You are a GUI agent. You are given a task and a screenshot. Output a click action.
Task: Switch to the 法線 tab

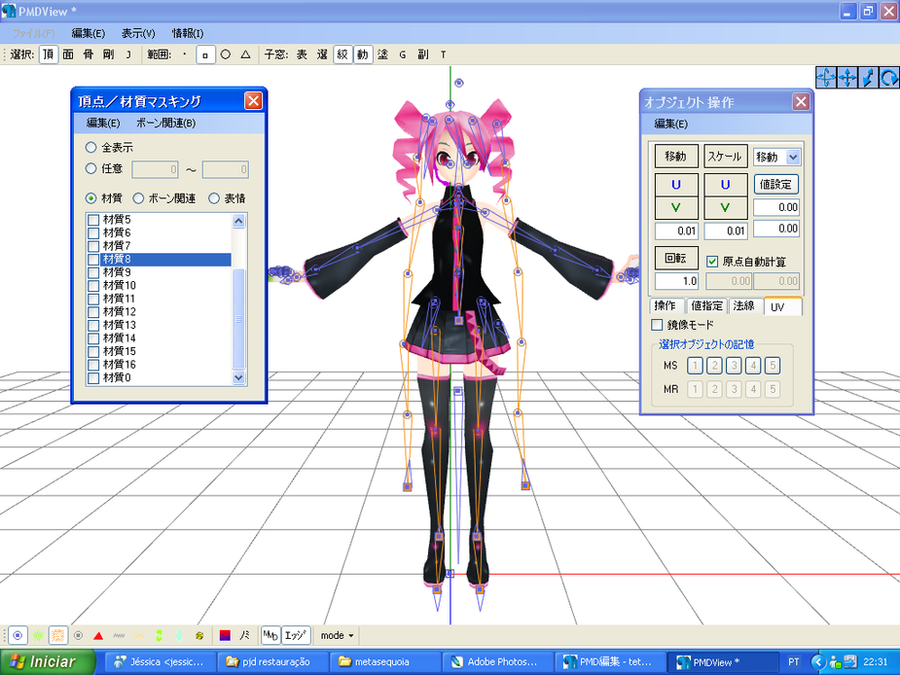click(x=743, y=306)
